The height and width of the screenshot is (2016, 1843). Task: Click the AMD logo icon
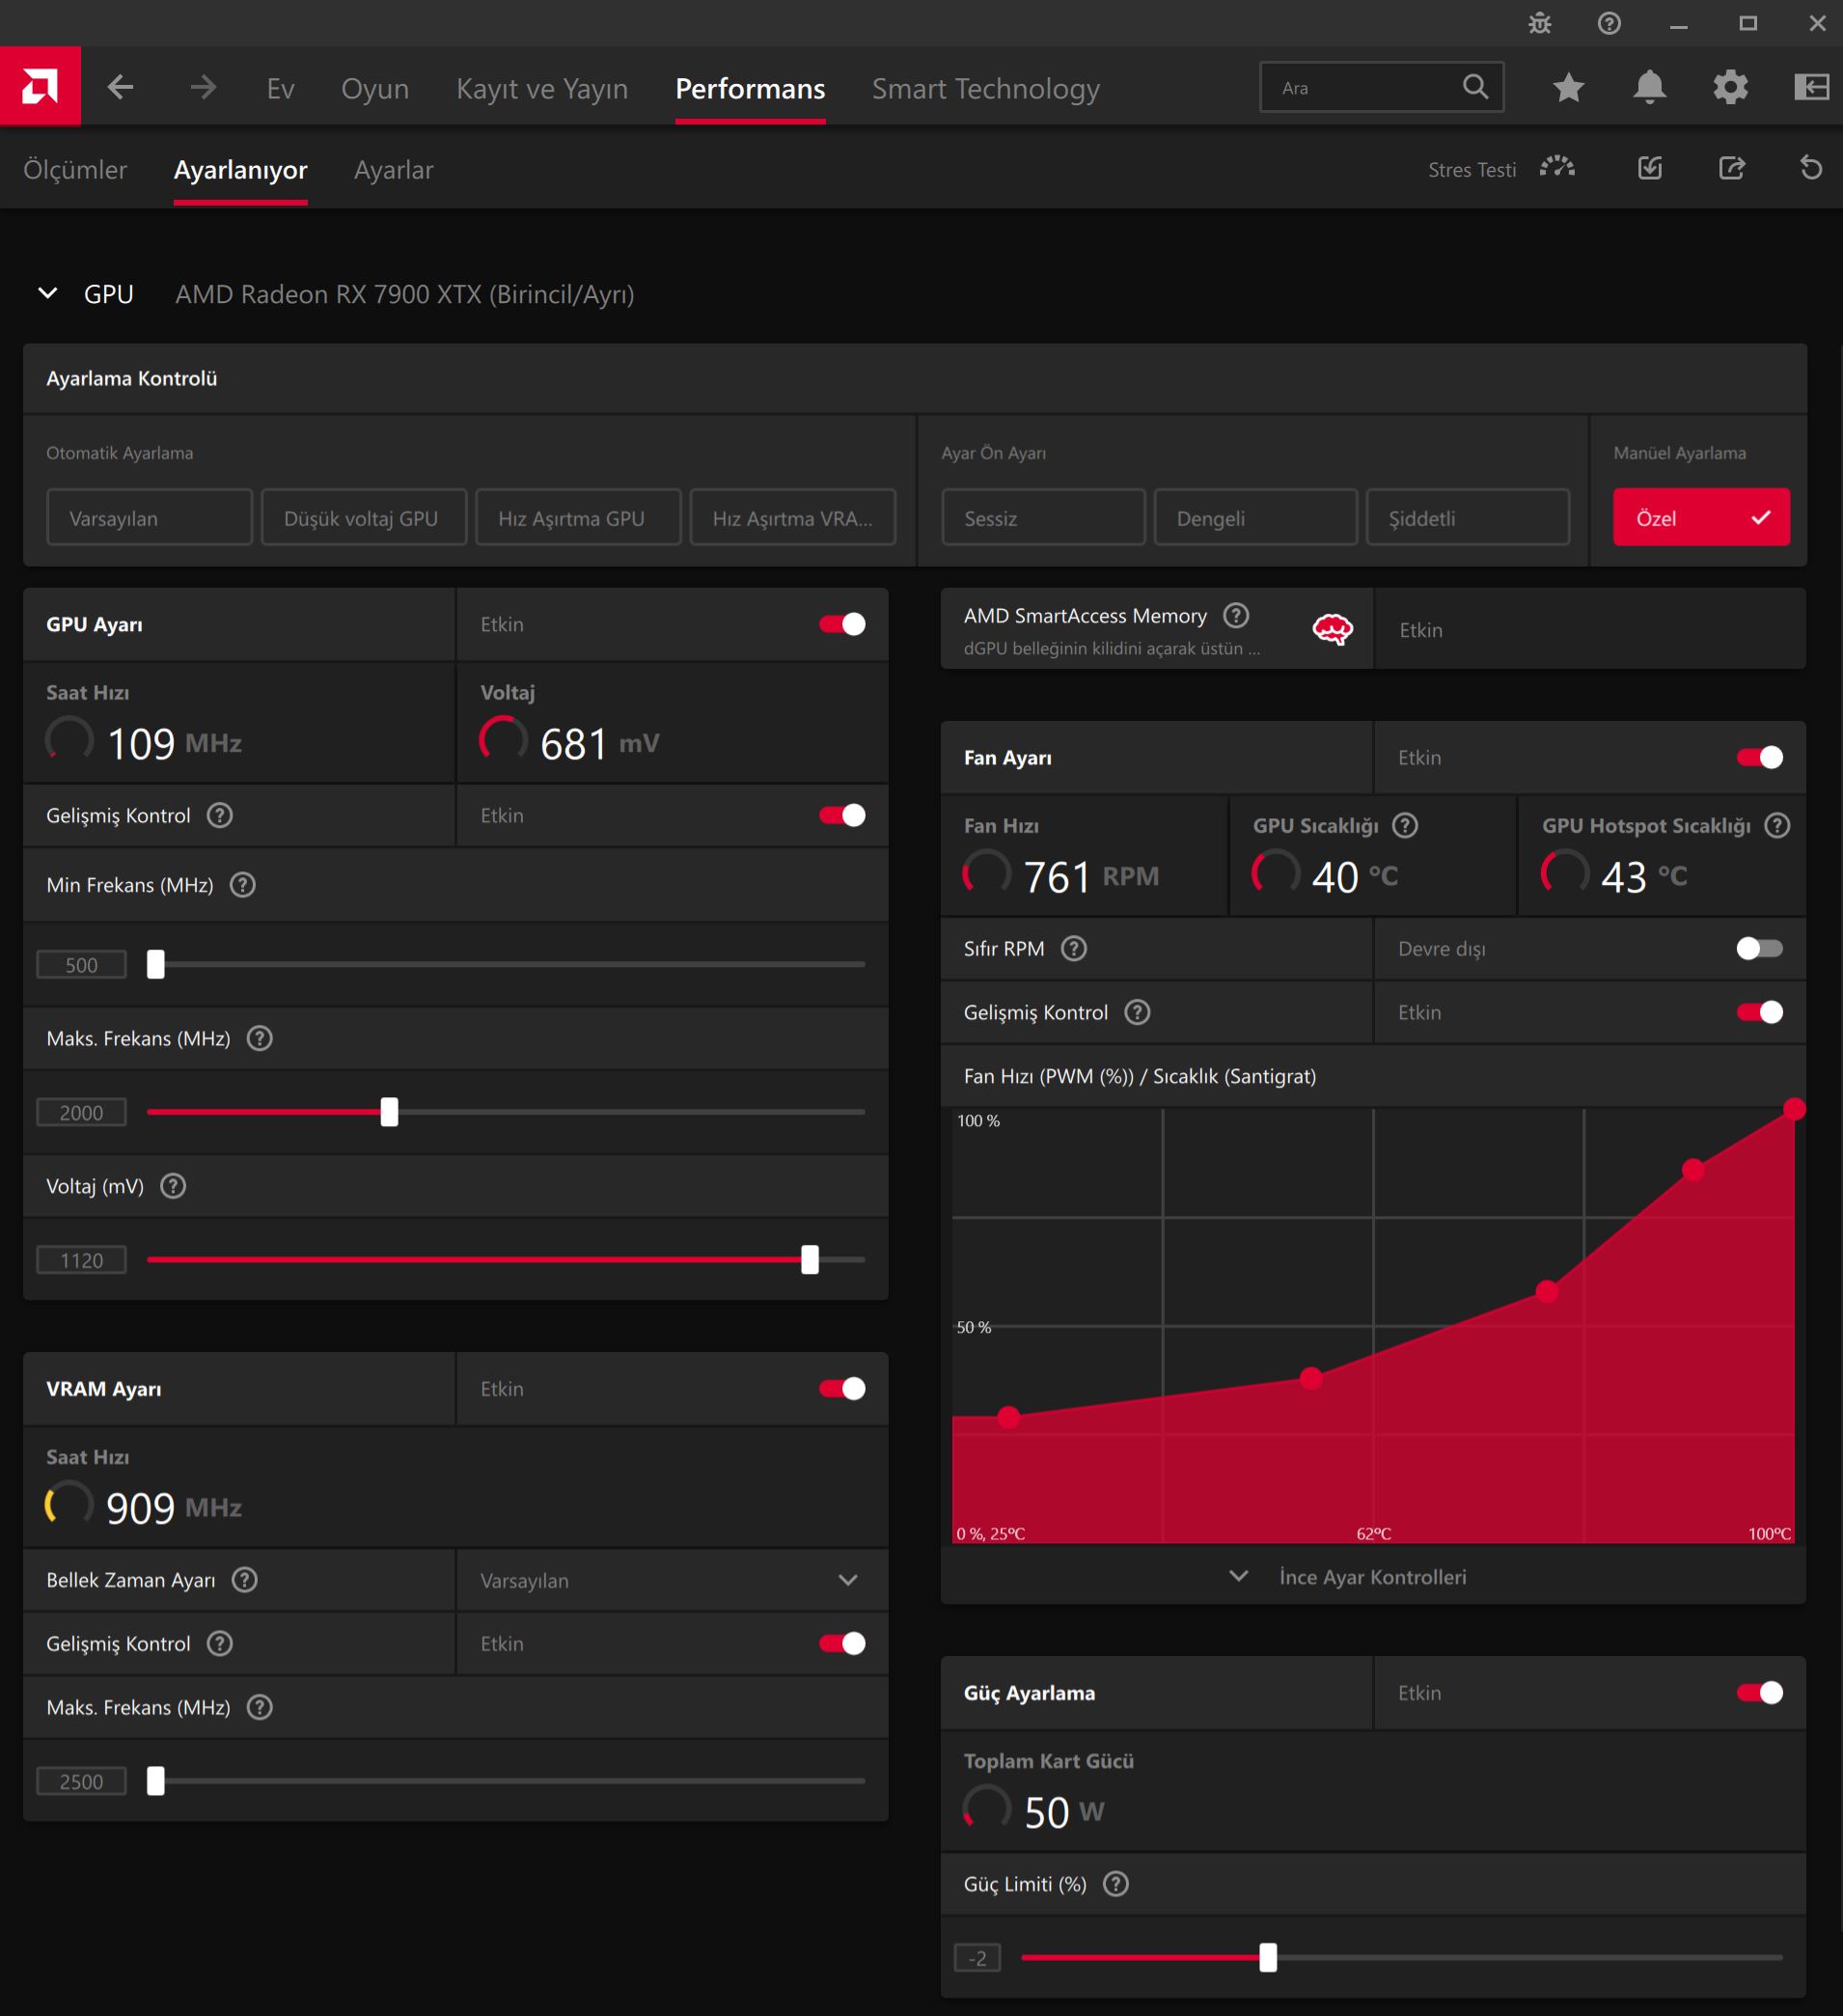pyautogui.click(x=40, y=87)
